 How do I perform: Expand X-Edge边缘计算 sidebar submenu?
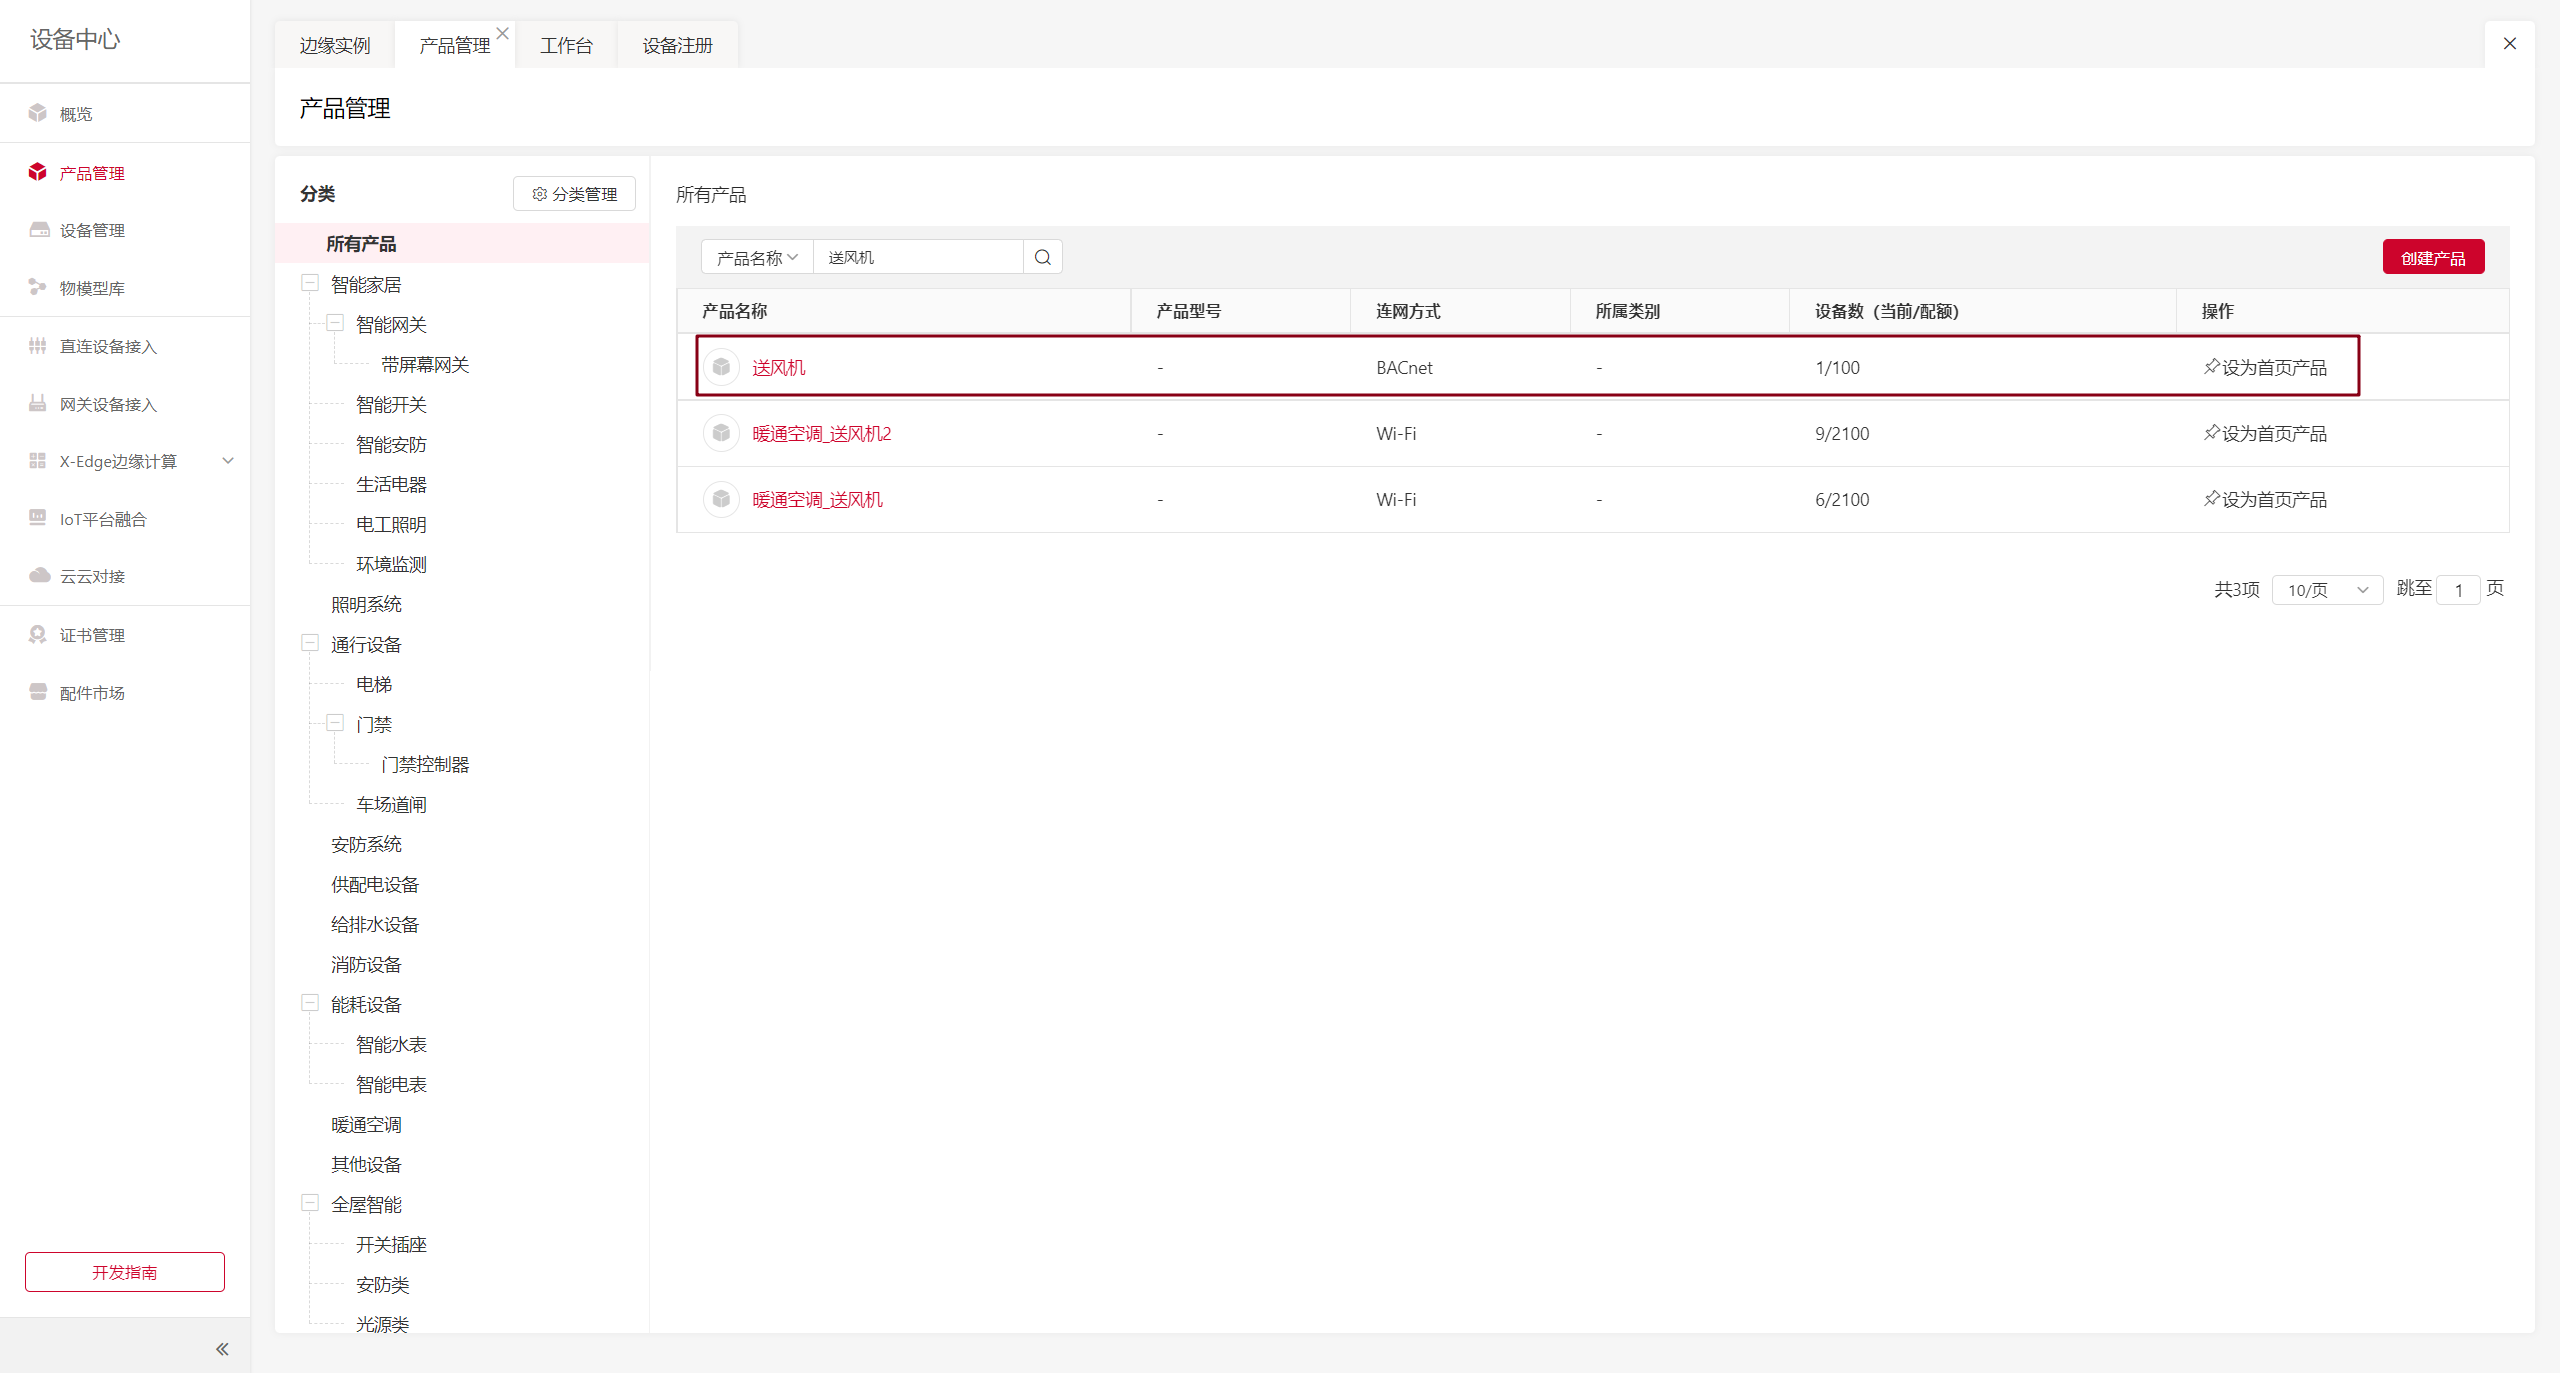click(227, 461)
